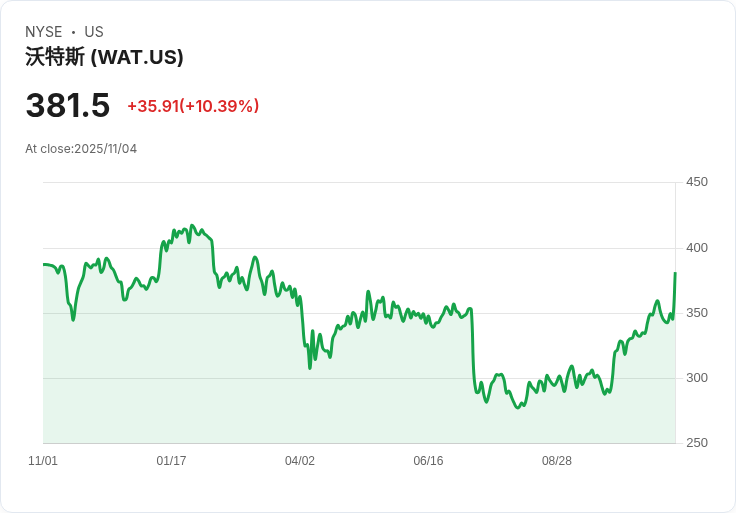The height and width of the screenshot is (513, 736).
Task: Select the 04/02 date on x-axis
Action: (x=300, y=461)
